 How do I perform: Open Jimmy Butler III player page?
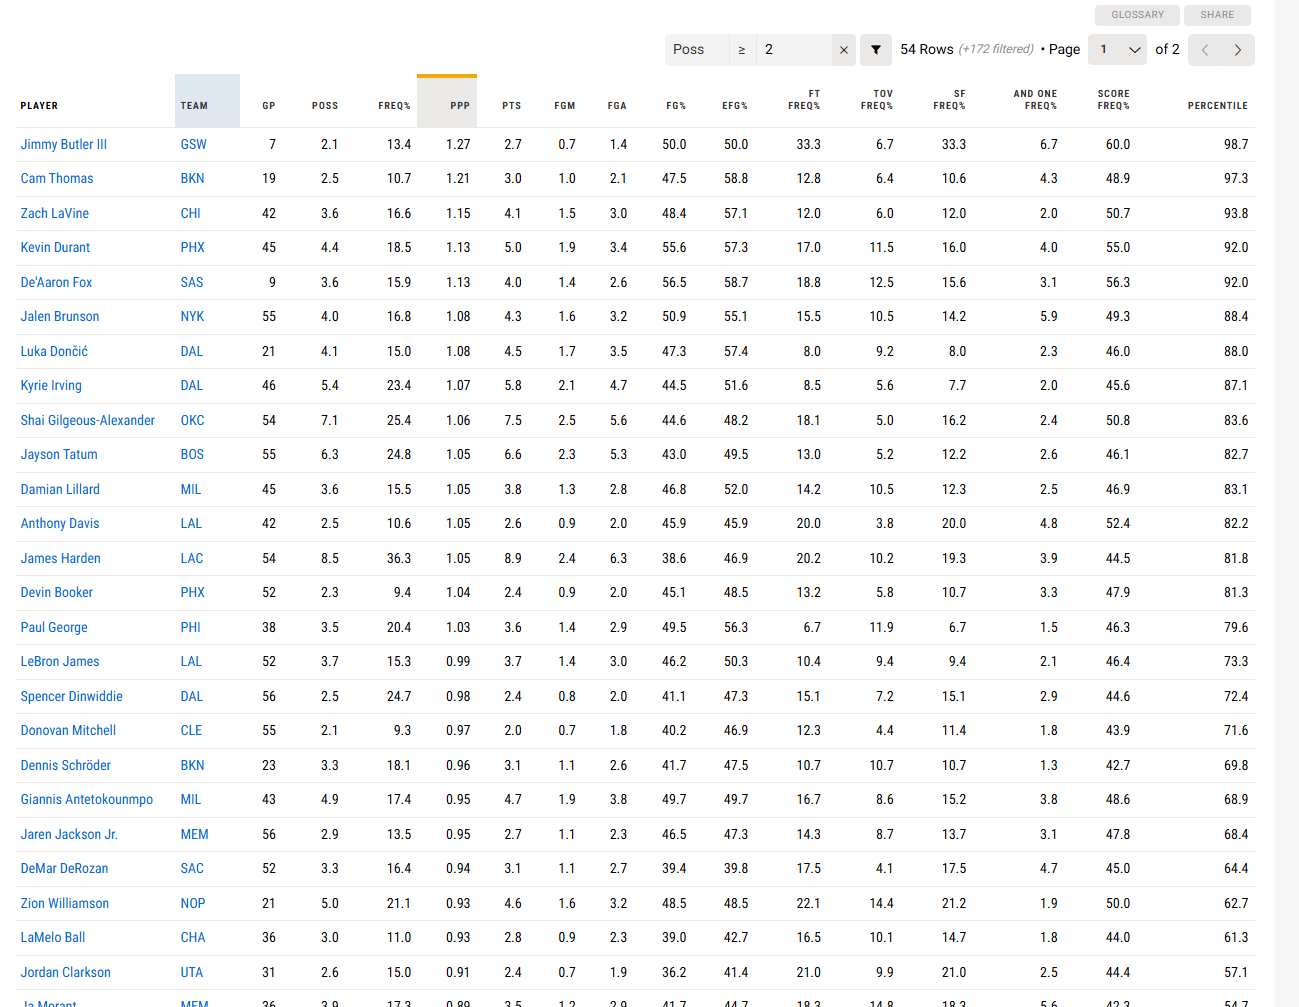click(64, 145)
